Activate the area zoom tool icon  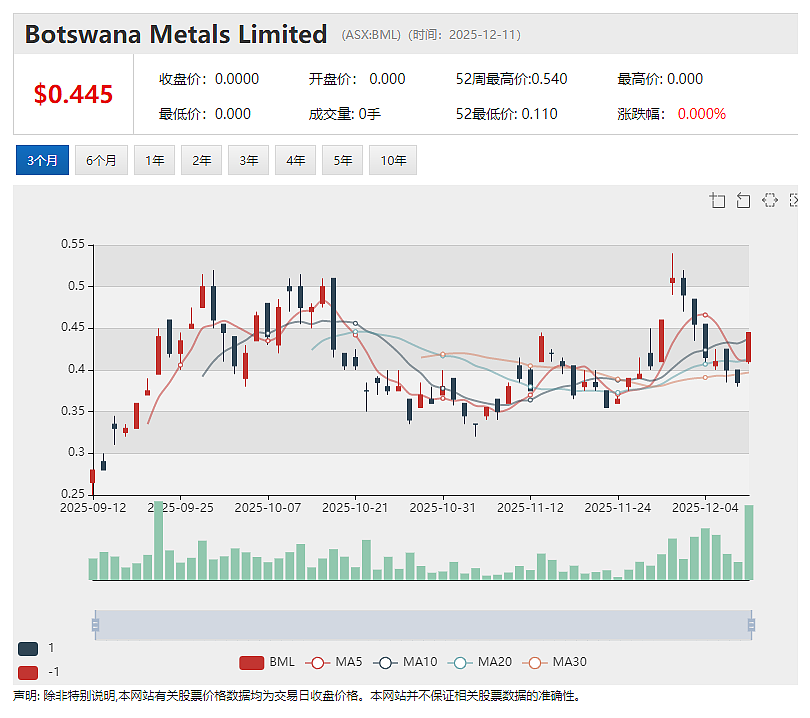717,200
